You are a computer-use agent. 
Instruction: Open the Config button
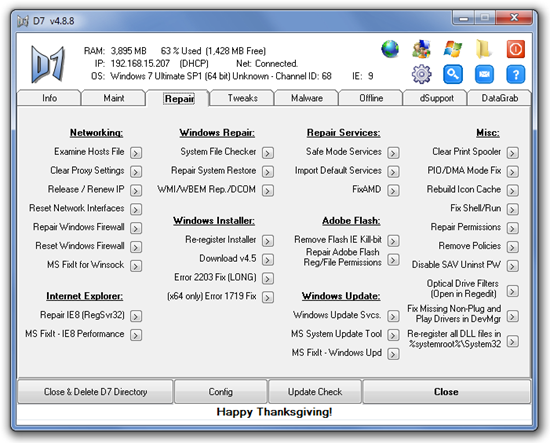point(221,391)
